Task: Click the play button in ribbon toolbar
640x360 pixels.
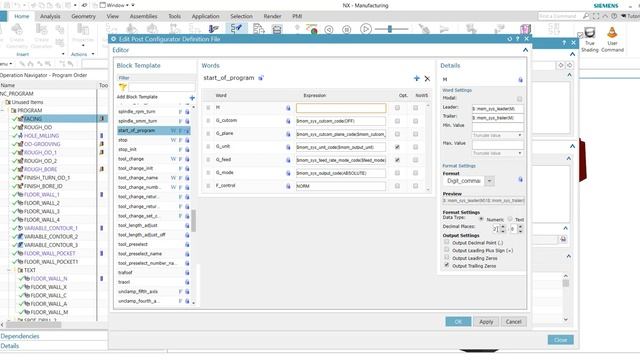Action: 365,29
